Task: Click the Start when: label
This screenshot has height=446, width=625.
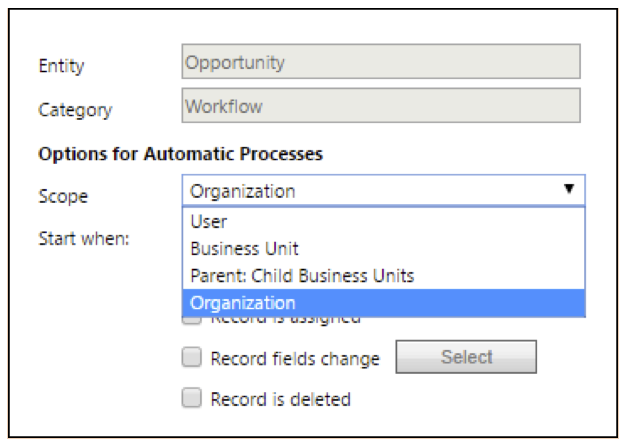Action: 84,239
